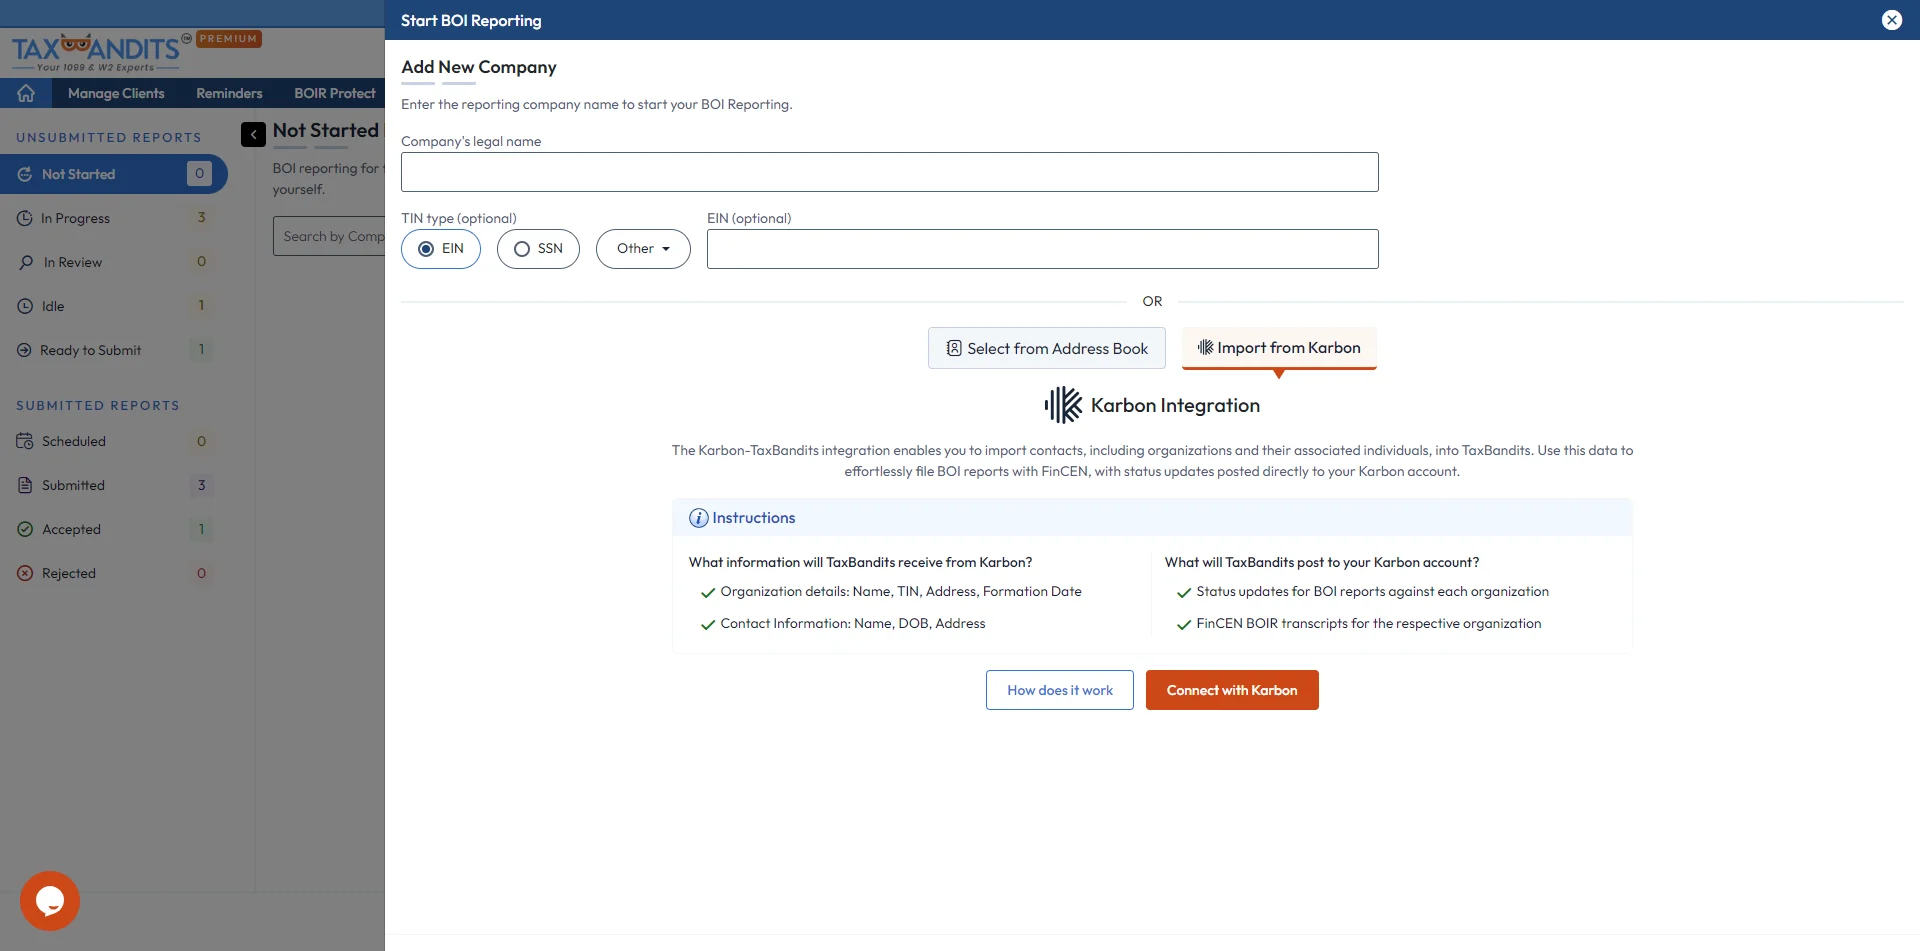Click the Instructions heading text
This screenshot has height=951, width=1920.
[753, 518]
